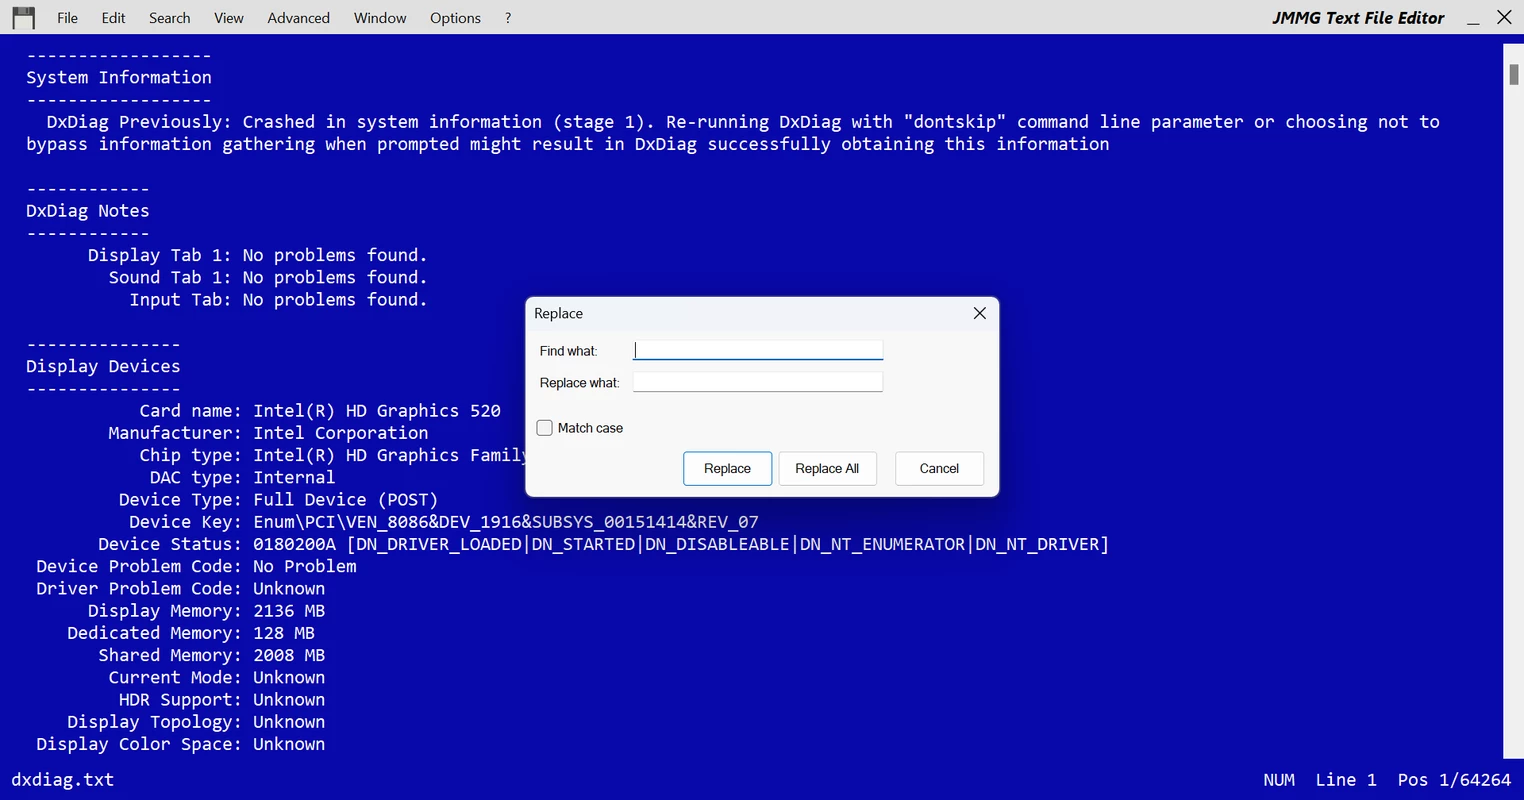
Task: Click the Display Devices heading text
Action: pos(103,366)
